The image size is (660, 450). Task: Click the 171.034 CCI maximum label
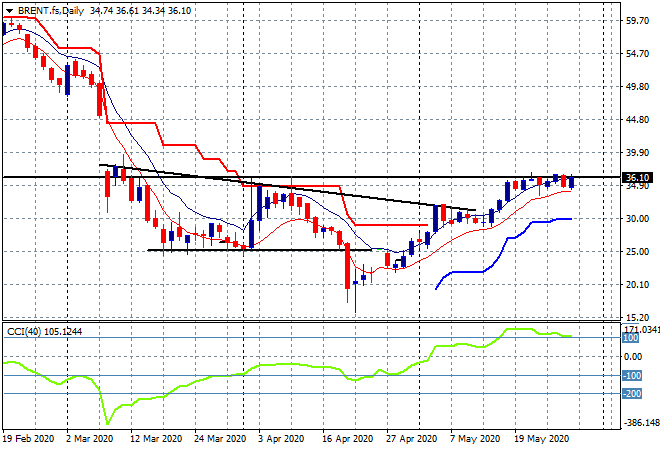click(x=641, y=329)
